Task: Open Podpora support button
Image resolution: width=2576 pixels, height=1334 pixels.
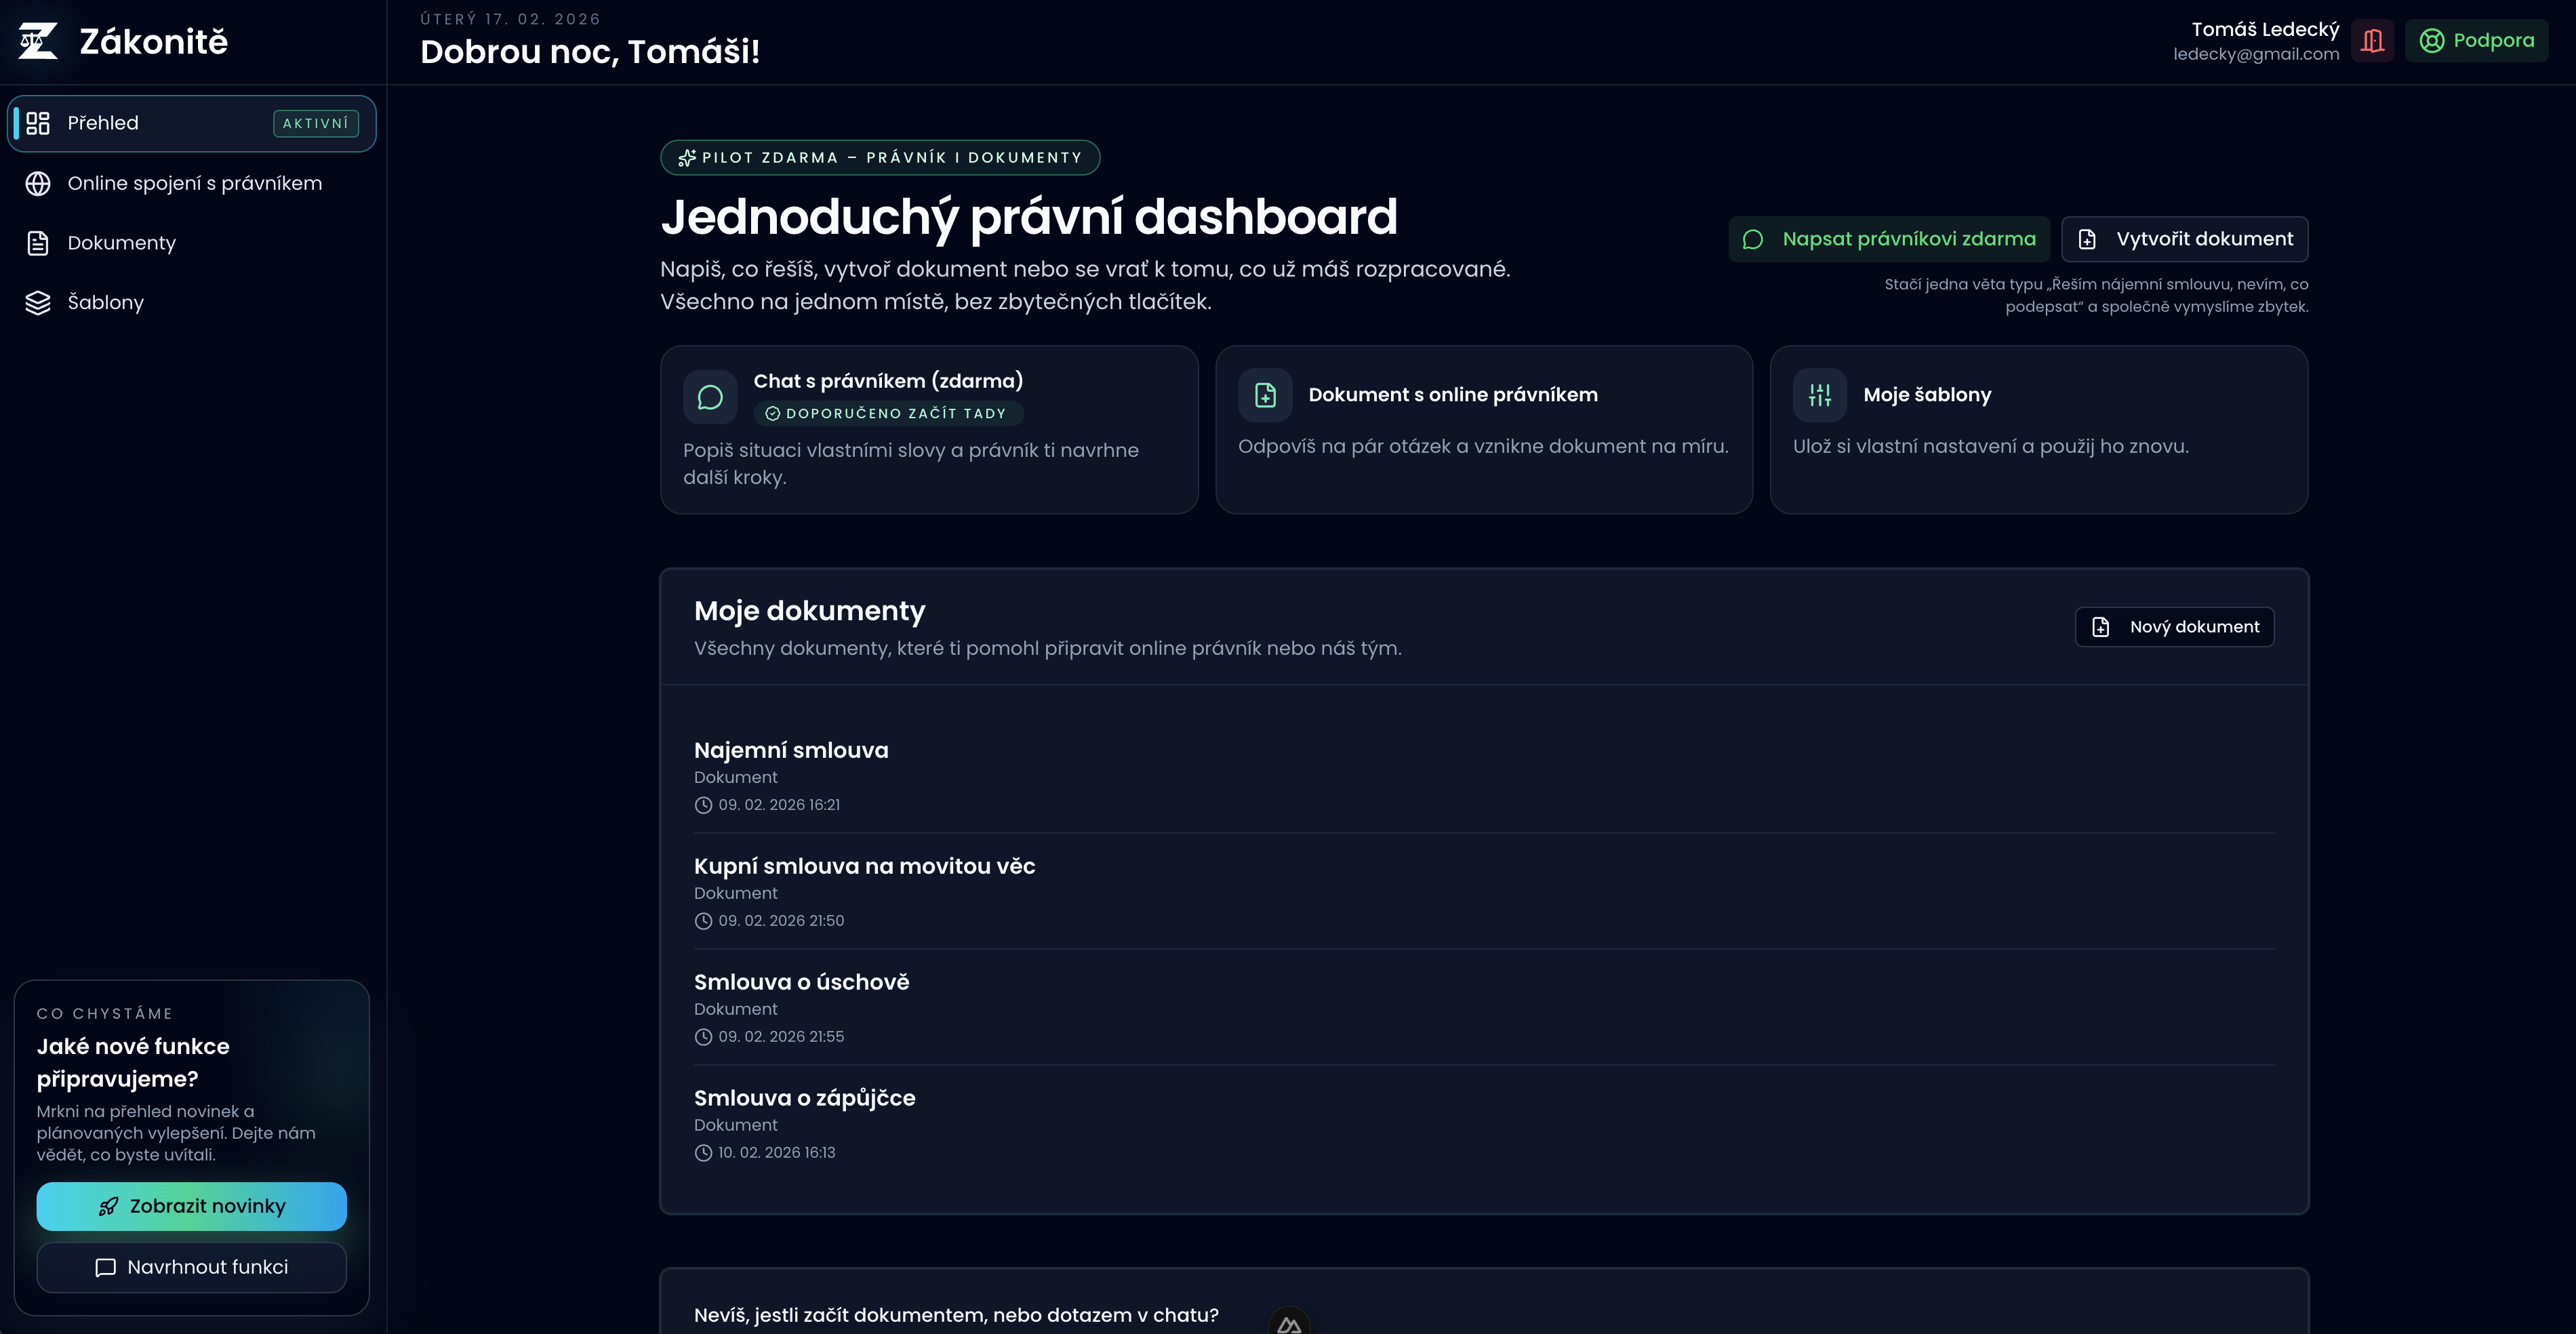Action: tap(2476, 41)
